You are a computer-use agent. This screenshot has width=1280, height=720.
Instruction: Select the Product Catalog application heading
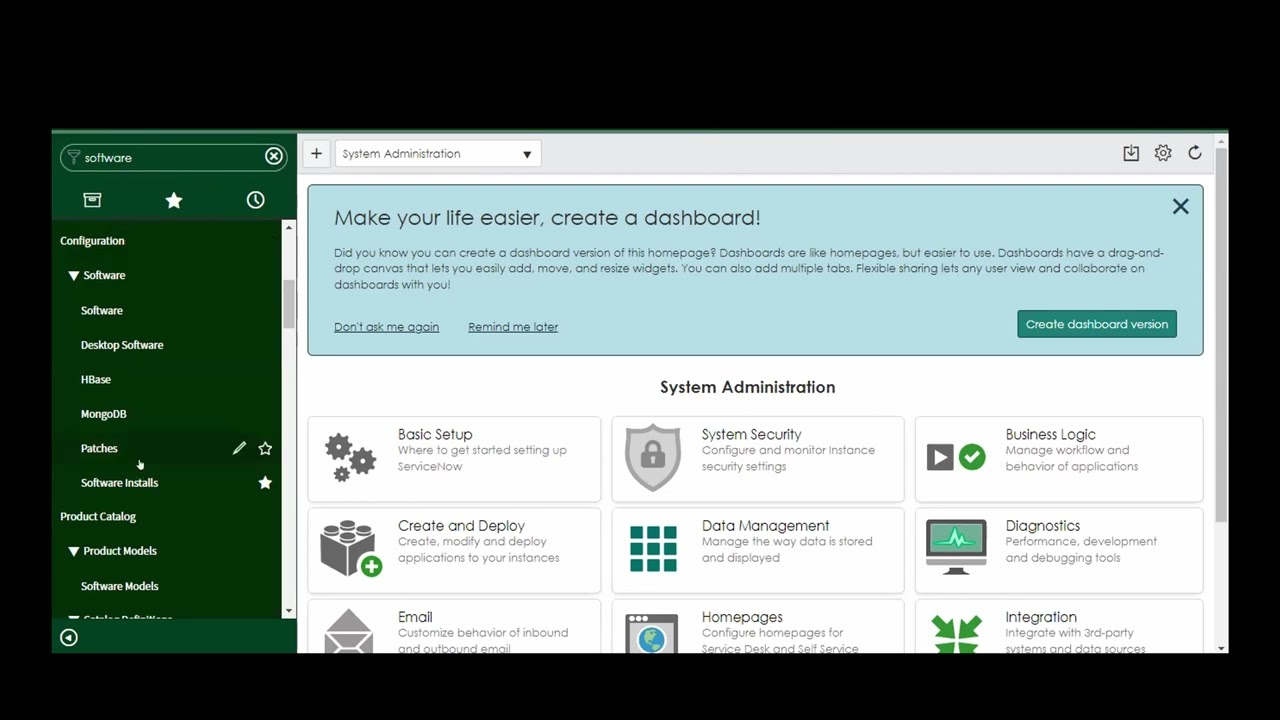98,517
